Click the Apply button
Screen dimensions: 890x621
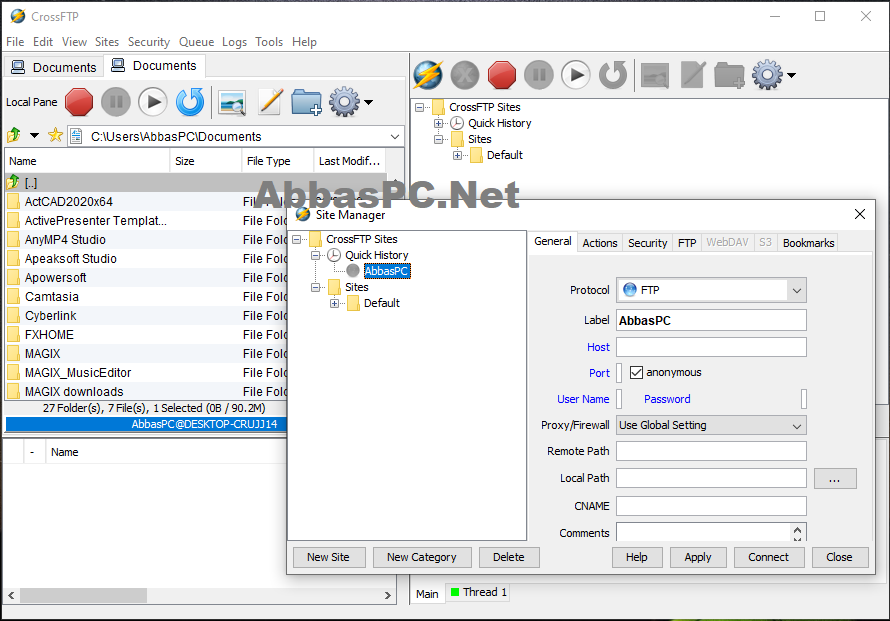[698, 557]
